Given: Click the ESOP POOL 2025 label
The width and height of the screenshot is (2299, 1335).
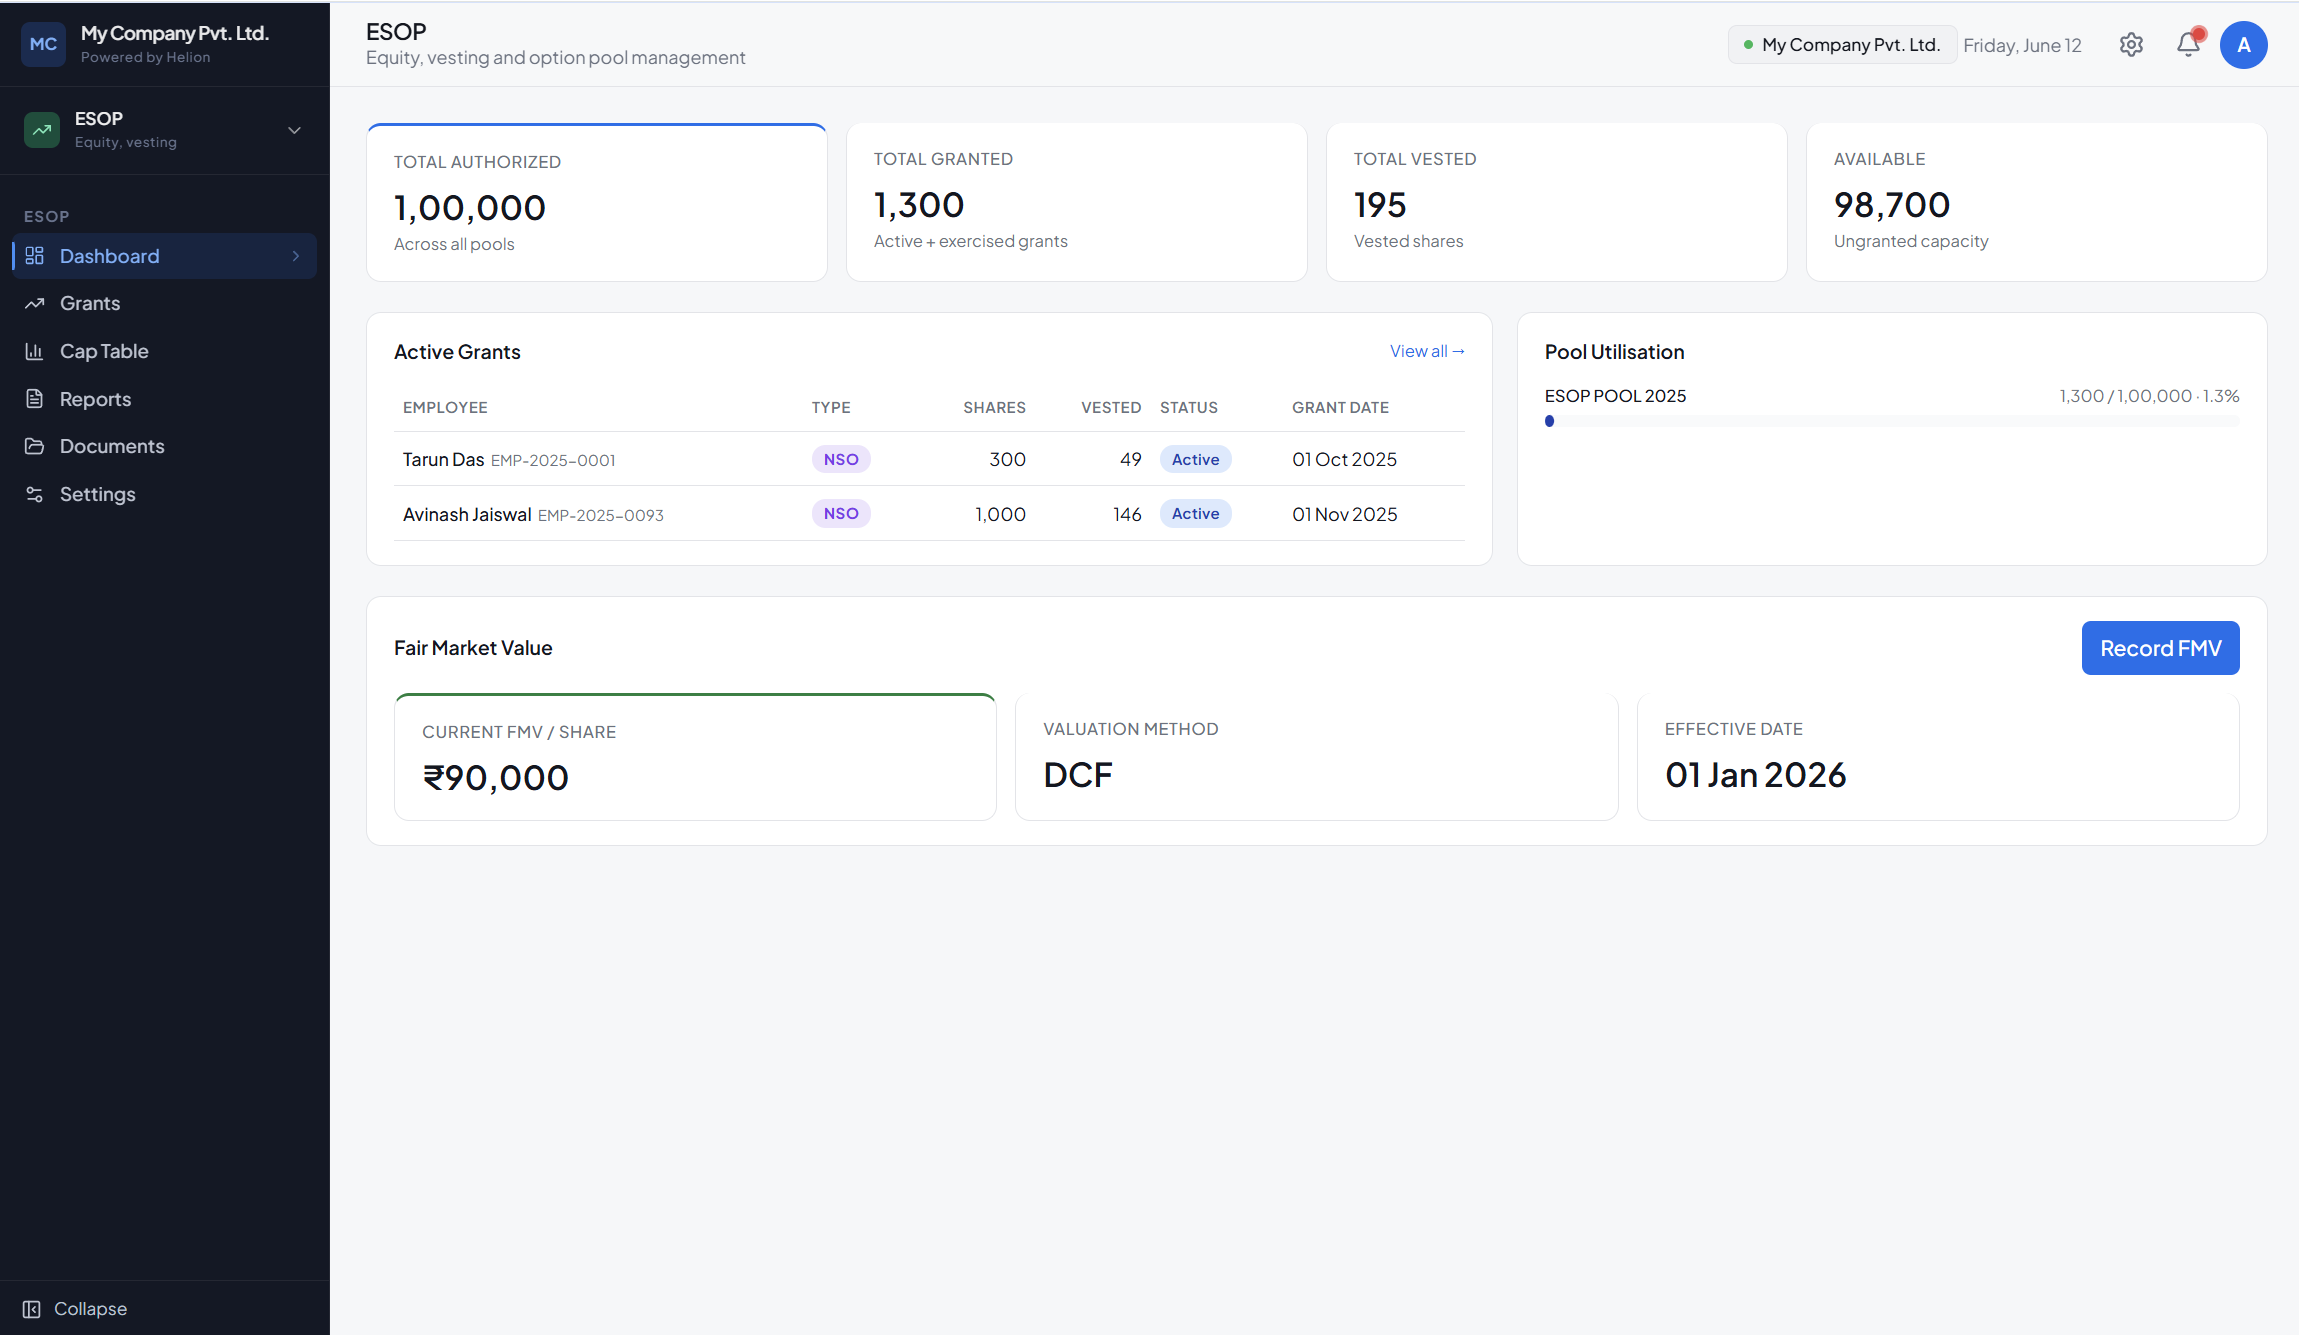Looking at the screenshot, I should (1615, 396).
